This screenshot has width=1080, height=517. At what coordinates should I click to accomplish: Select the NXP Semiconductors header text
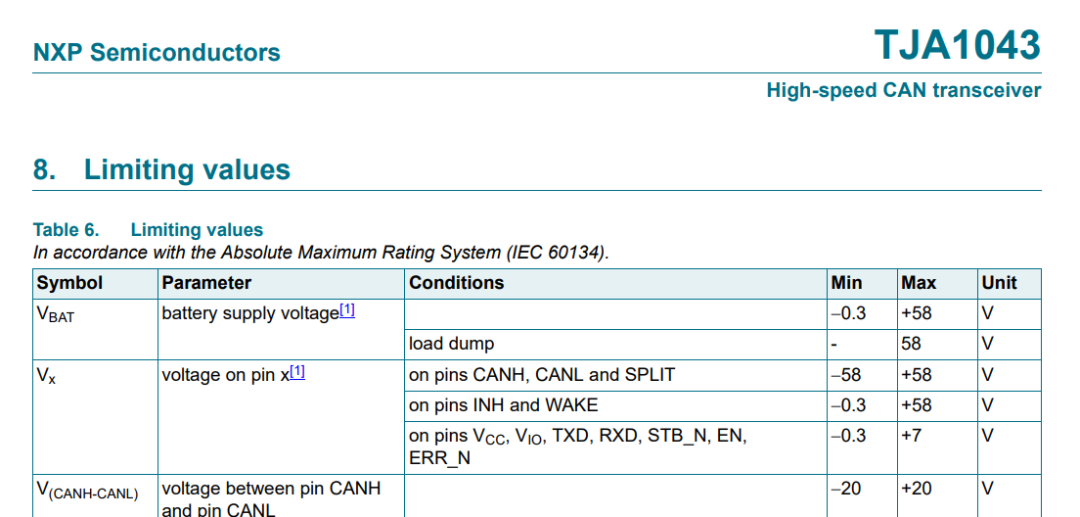click(x=157, y=52)
